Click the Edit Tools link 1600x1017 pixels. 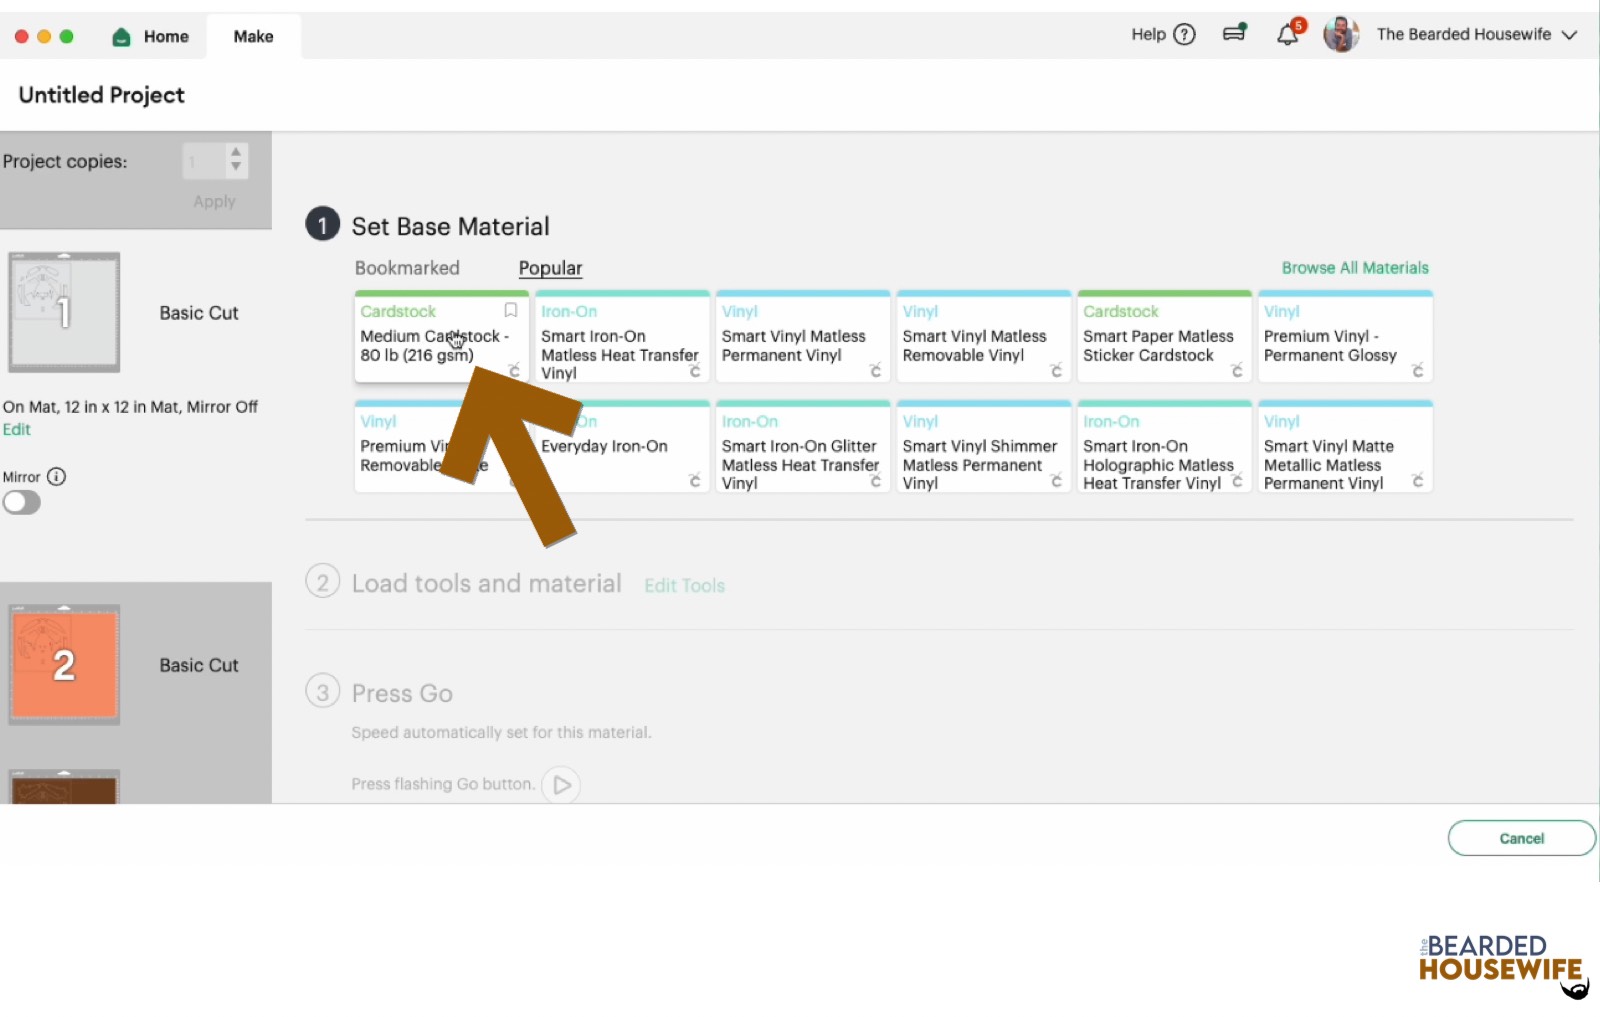coord(684,585)
